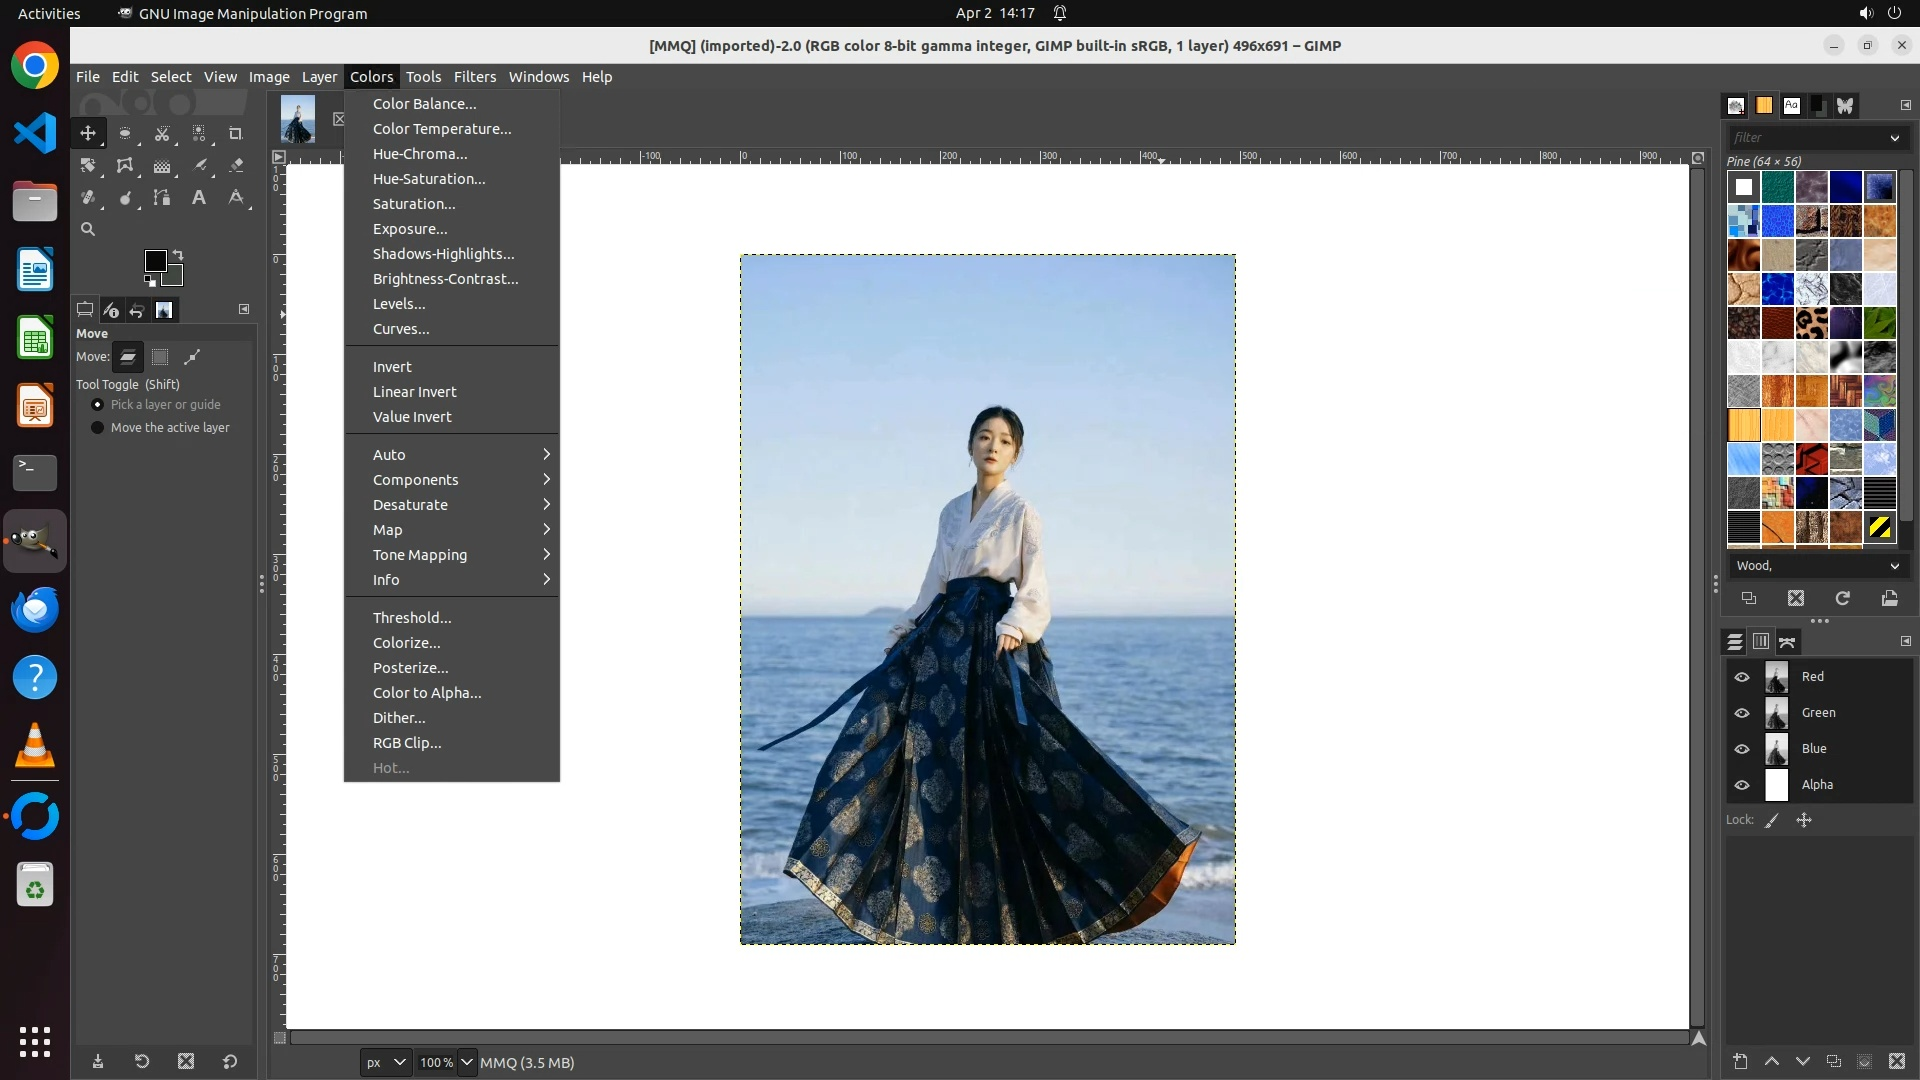
Task: Choose the Scissors select tool
Action: (162, 133)
